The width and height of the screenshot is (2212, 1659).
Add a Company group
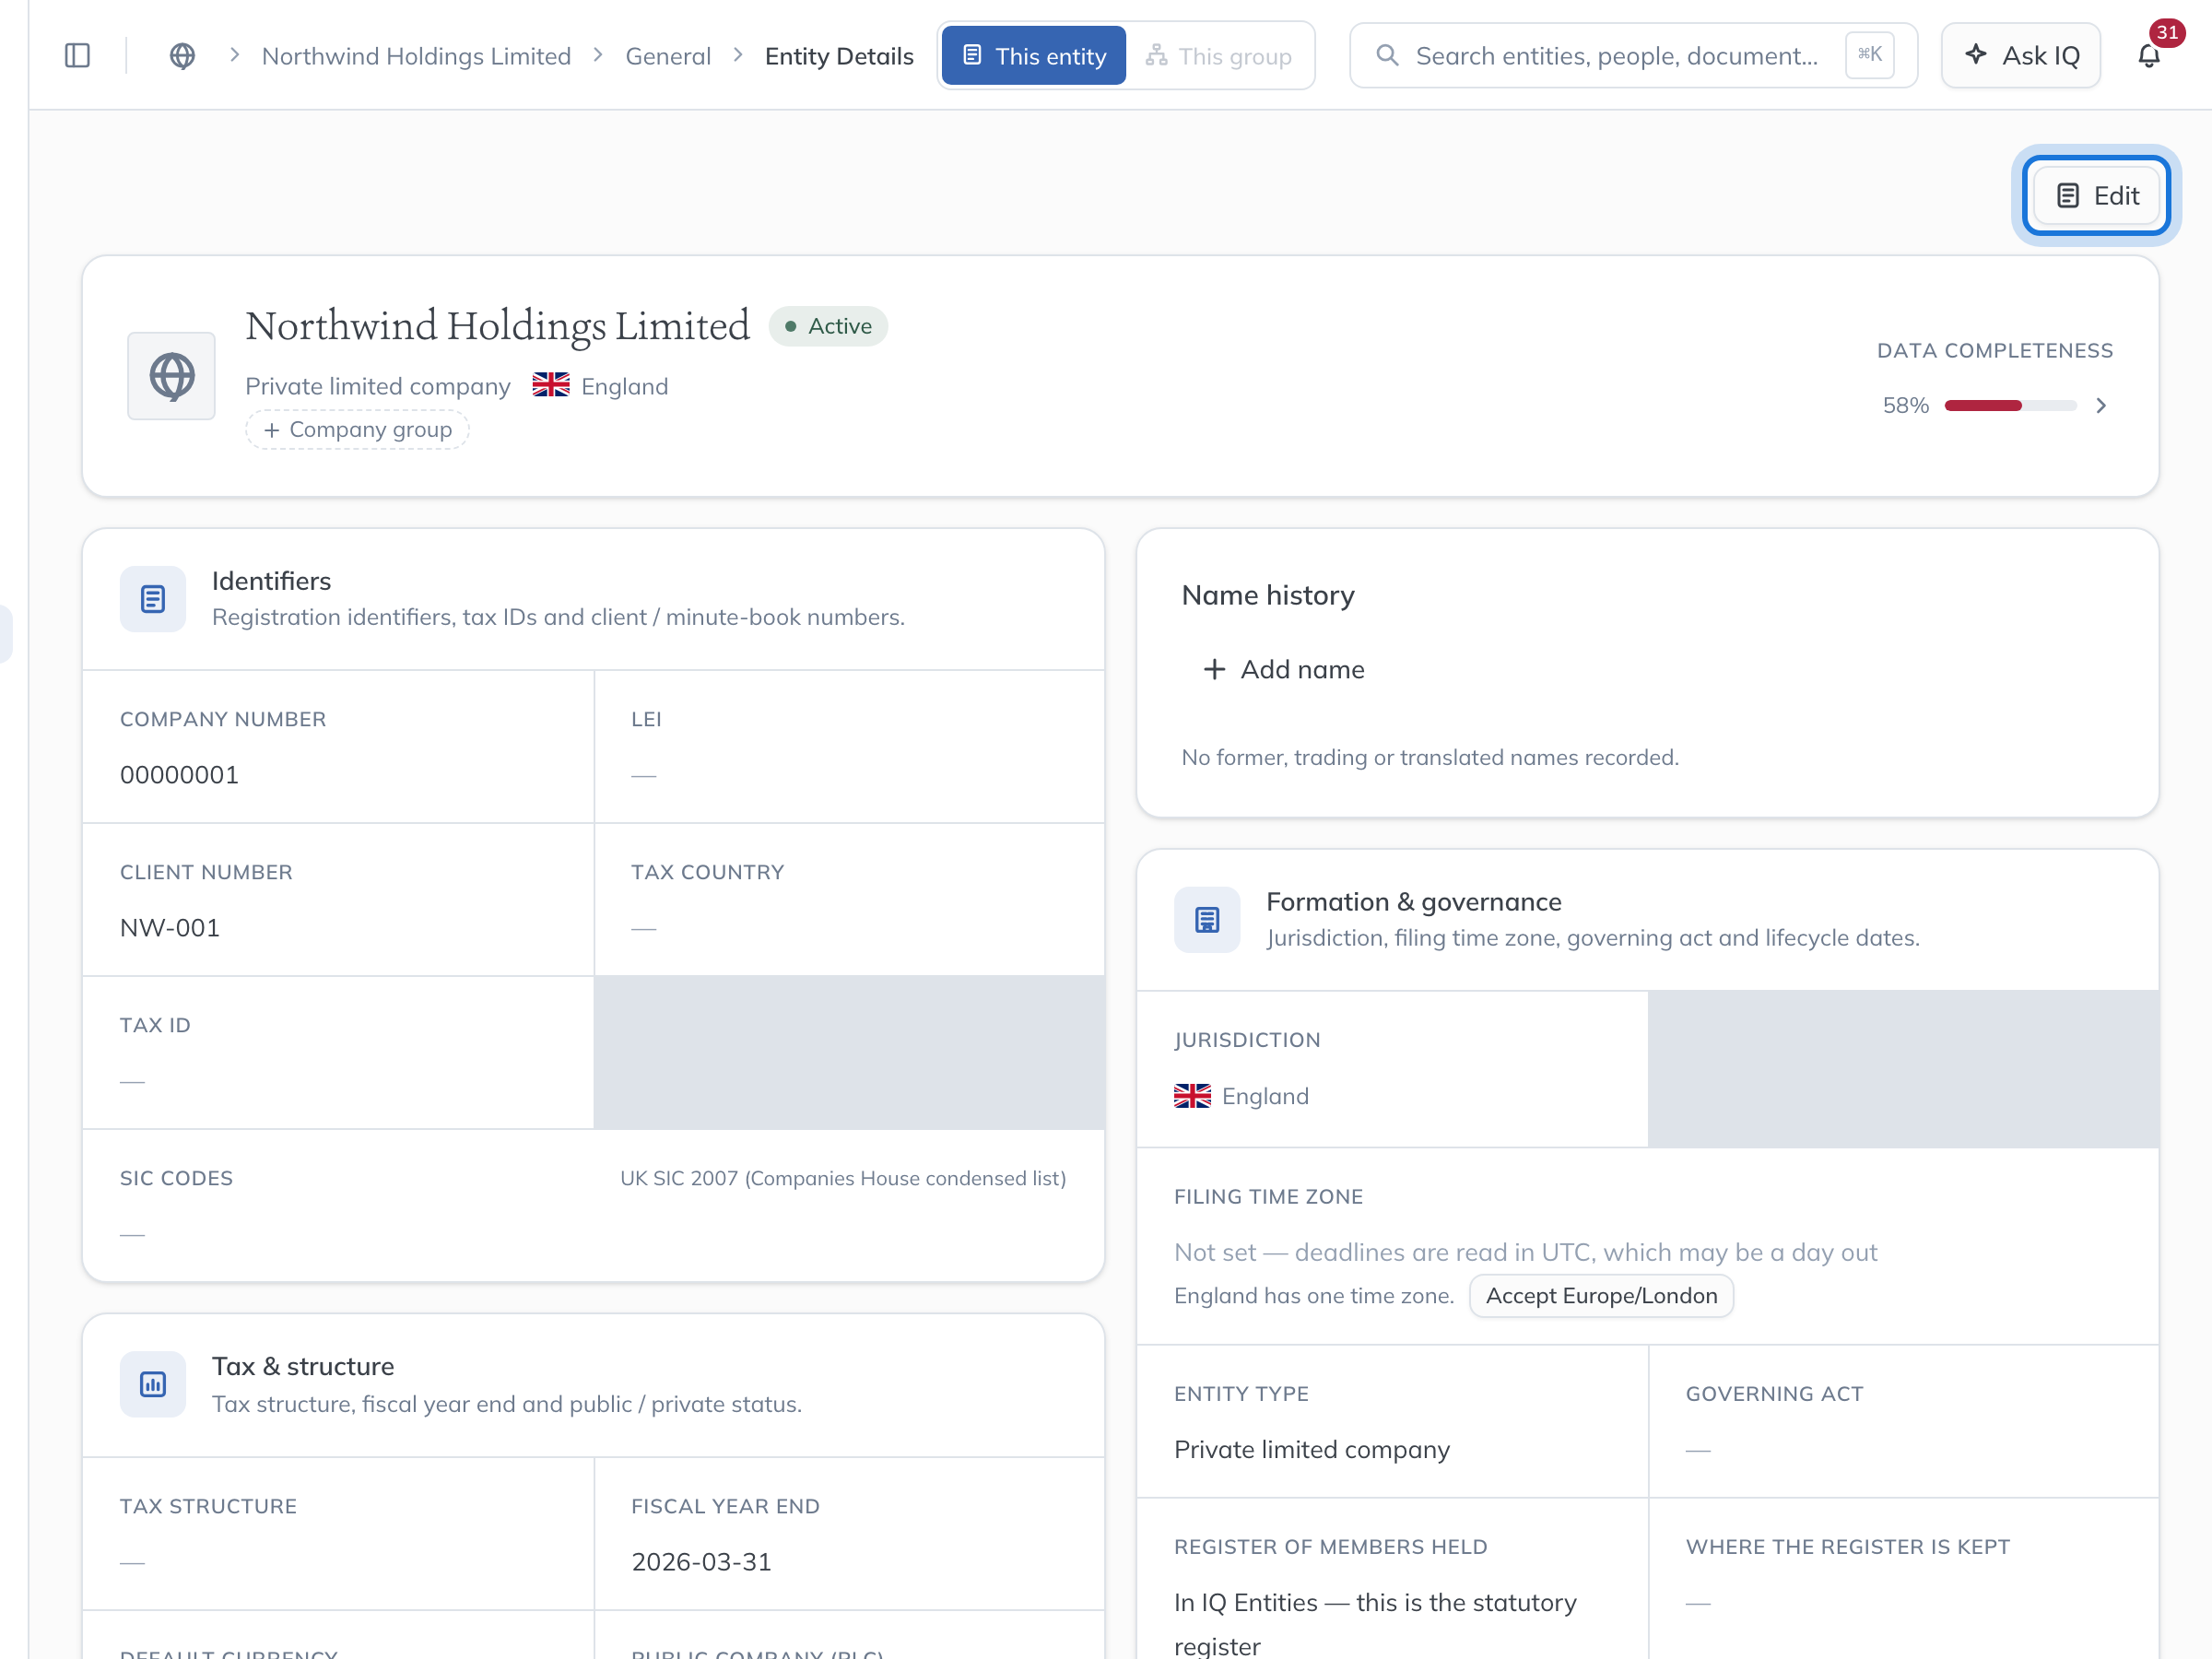358,429
